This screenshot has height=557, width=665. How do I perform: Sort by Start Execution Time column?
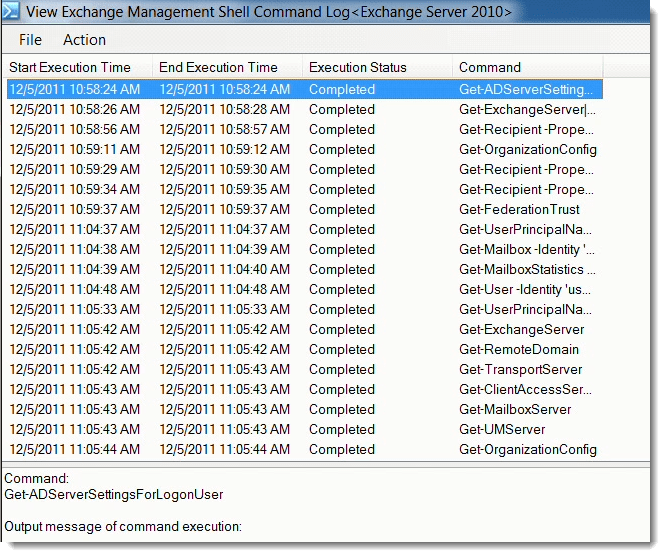(x=70, y=67)
